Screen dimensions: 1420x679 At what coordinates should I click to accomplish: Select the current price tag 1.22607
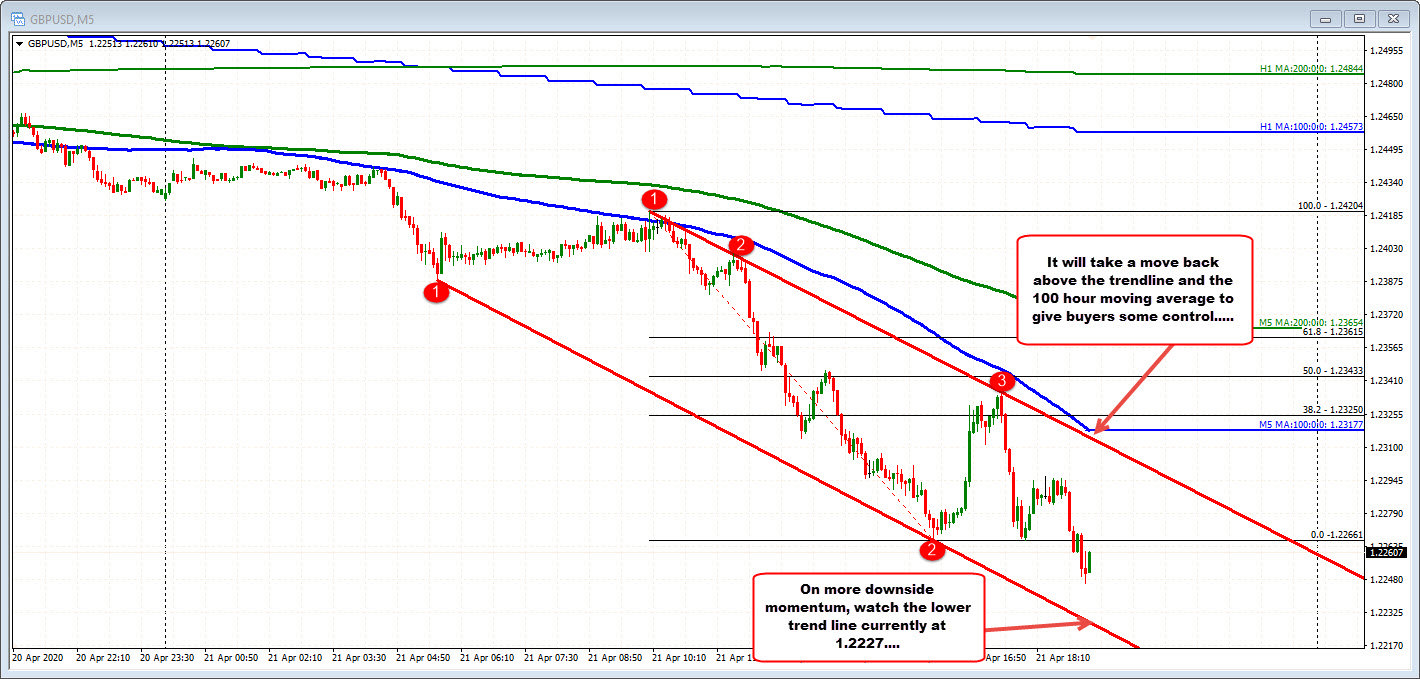1386,552
